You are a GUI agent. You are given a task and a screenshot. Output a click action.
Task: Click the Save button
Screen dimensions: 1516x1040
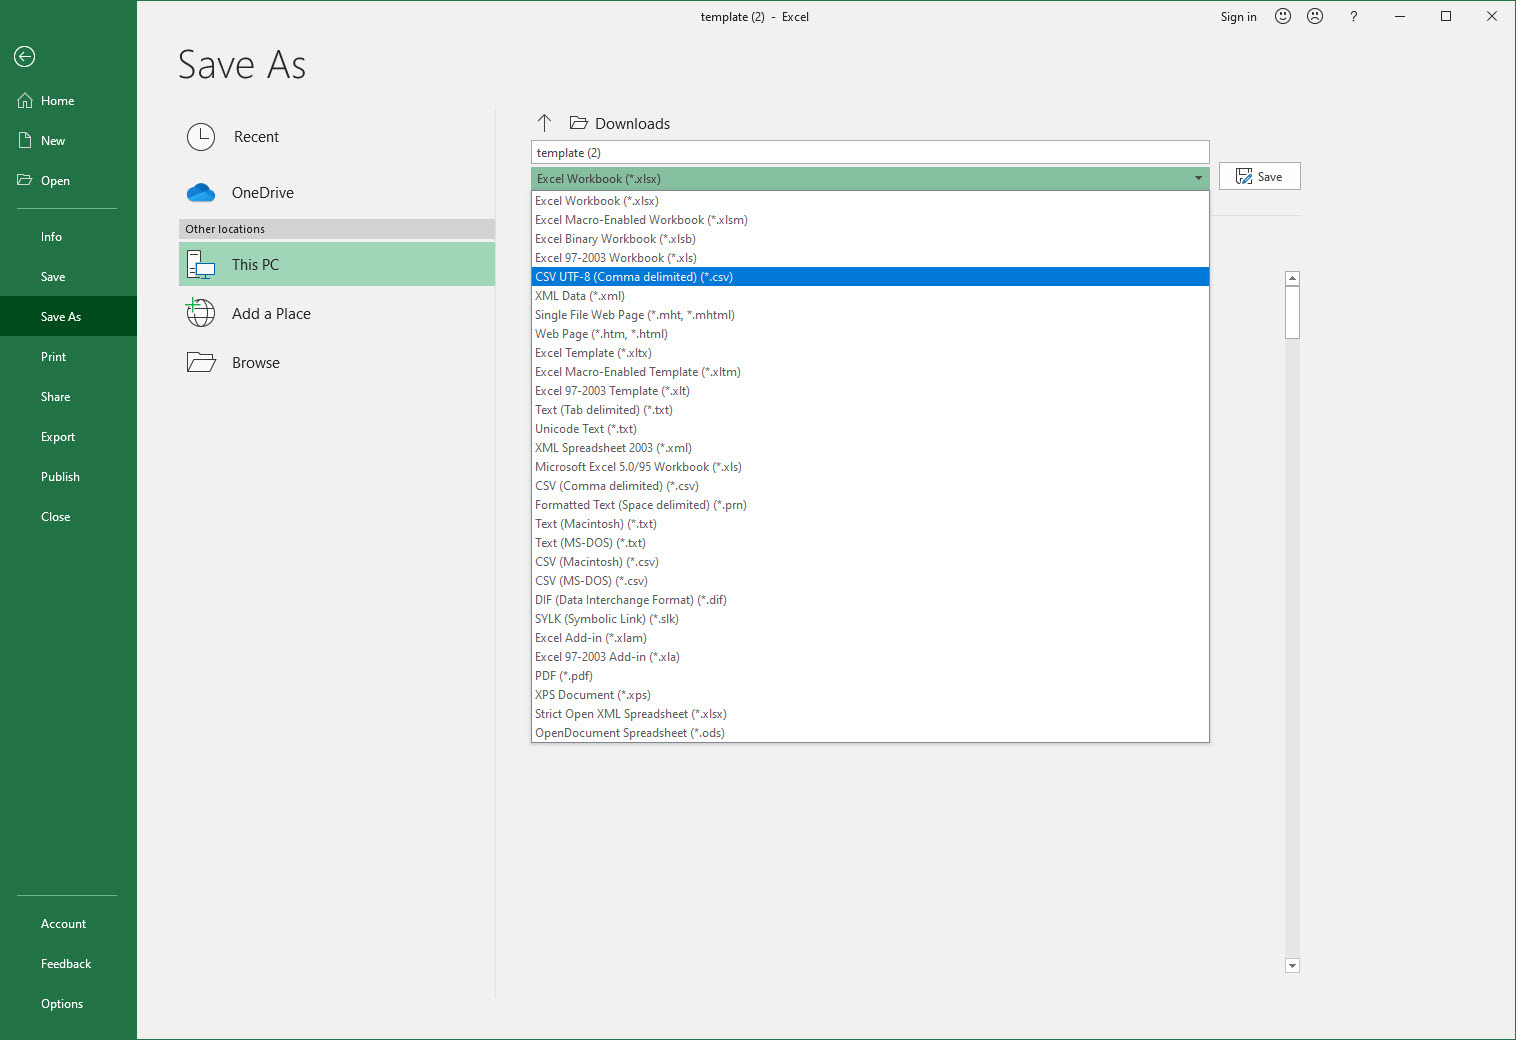pos(1259,176)
